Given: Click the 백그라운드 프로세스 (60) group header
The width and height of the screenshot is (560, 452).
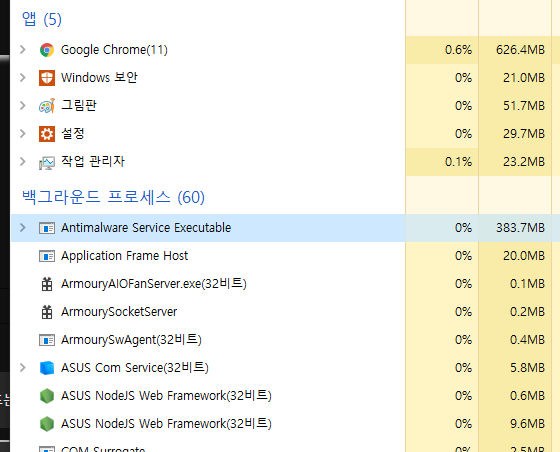Looking at the screenshot, I should 113,197.
